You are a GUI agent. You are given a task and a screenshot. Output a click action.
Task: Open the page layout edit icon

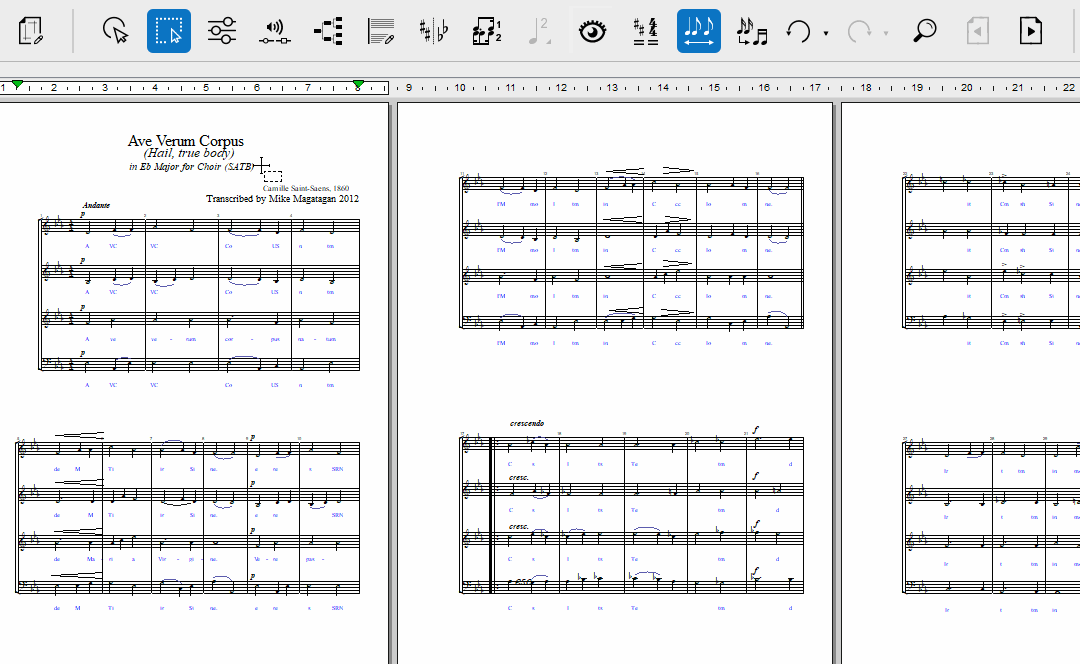(x=31, y=31)
